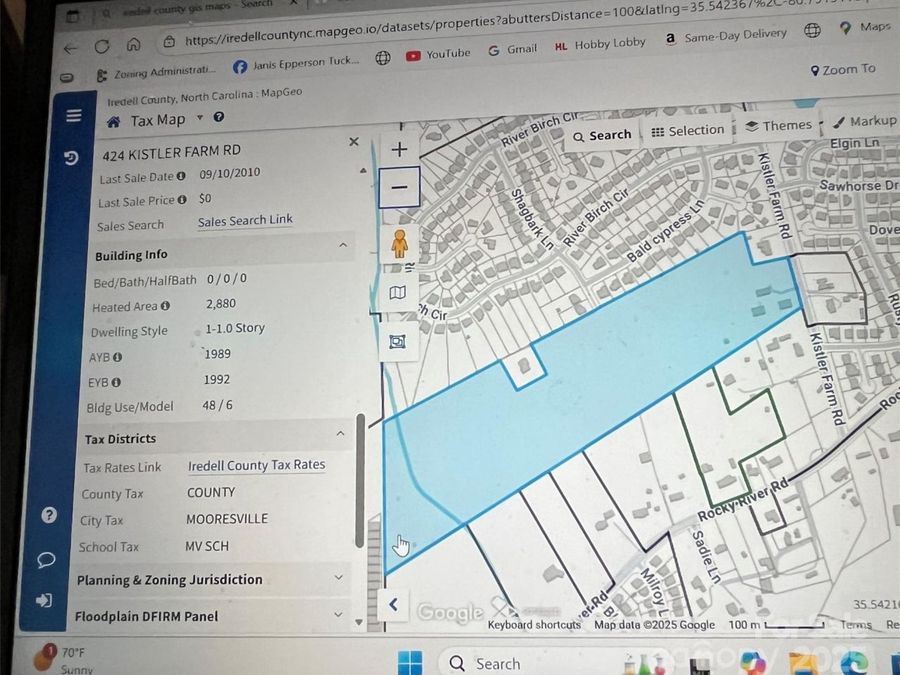The height and width of the screenshot is (675, 900).
Task: Click the panel scroll-up arrow
Action: [x=363, y=170]
